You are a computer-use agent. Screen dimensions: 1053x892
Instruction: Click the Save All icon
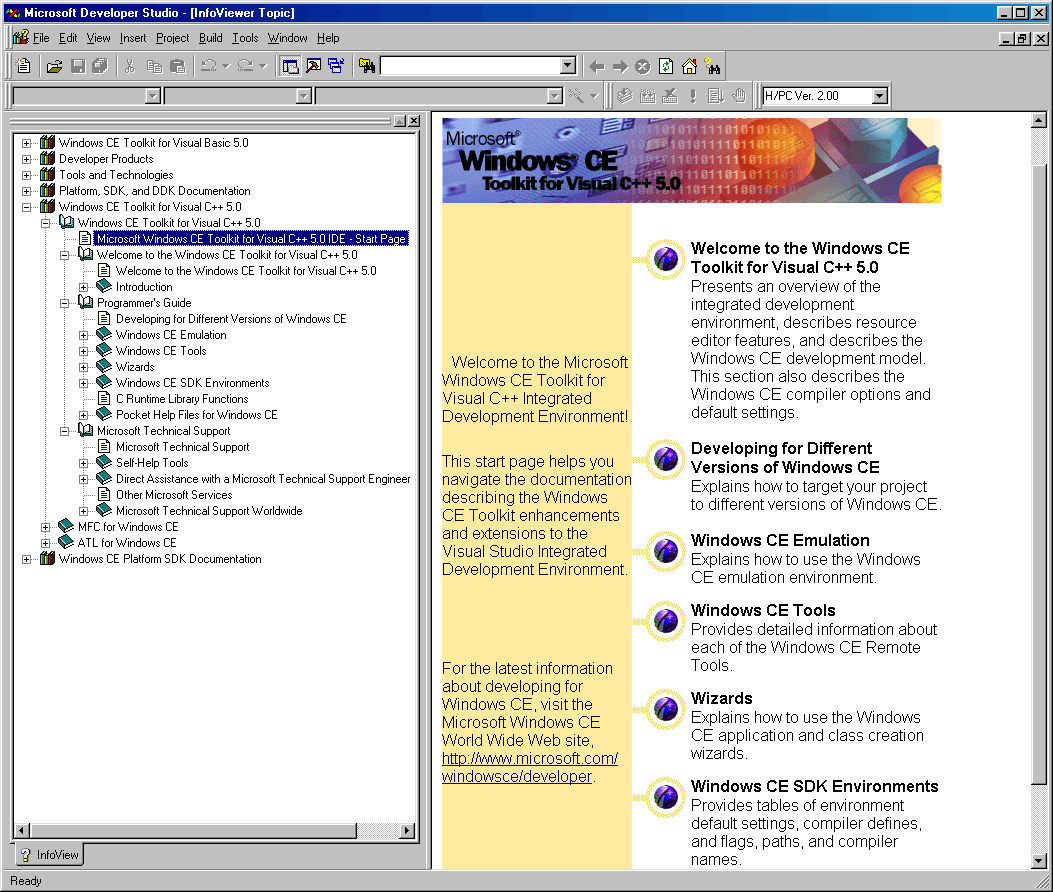pyautogui.click(x=100, y=66)
